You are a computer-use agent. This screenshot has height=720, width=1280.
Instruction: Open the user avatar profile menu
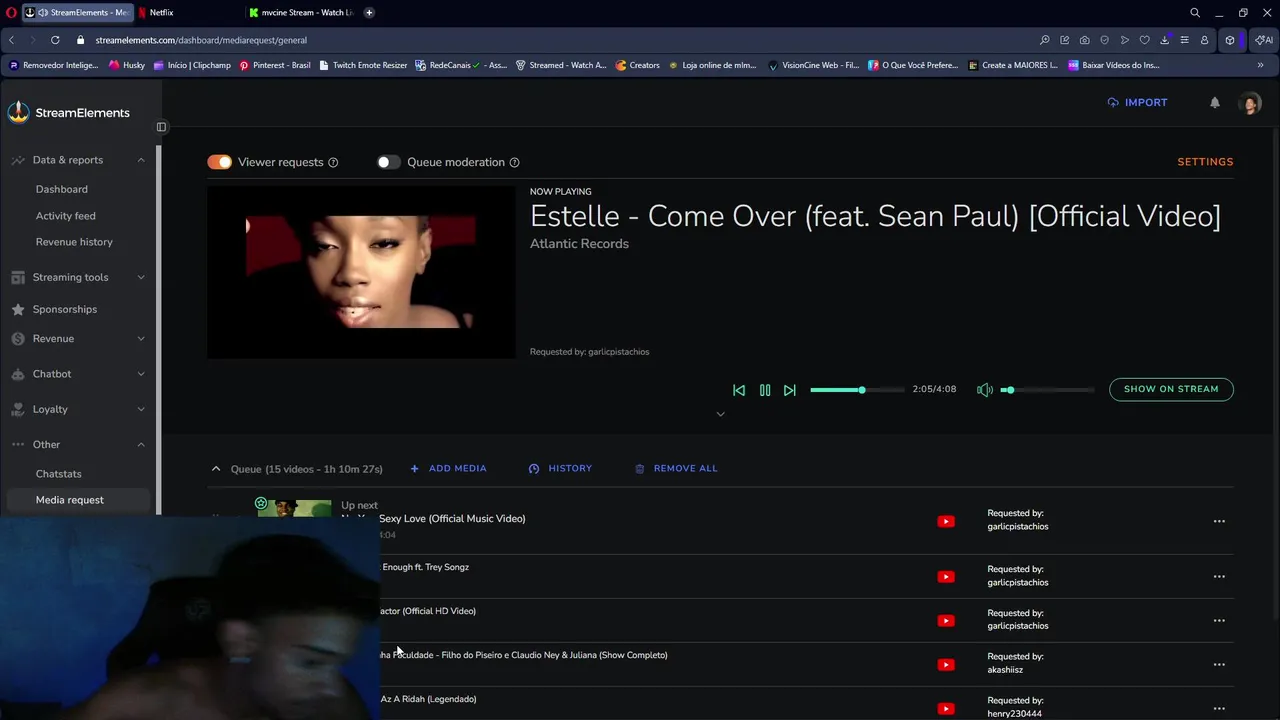pos(1250,103)
